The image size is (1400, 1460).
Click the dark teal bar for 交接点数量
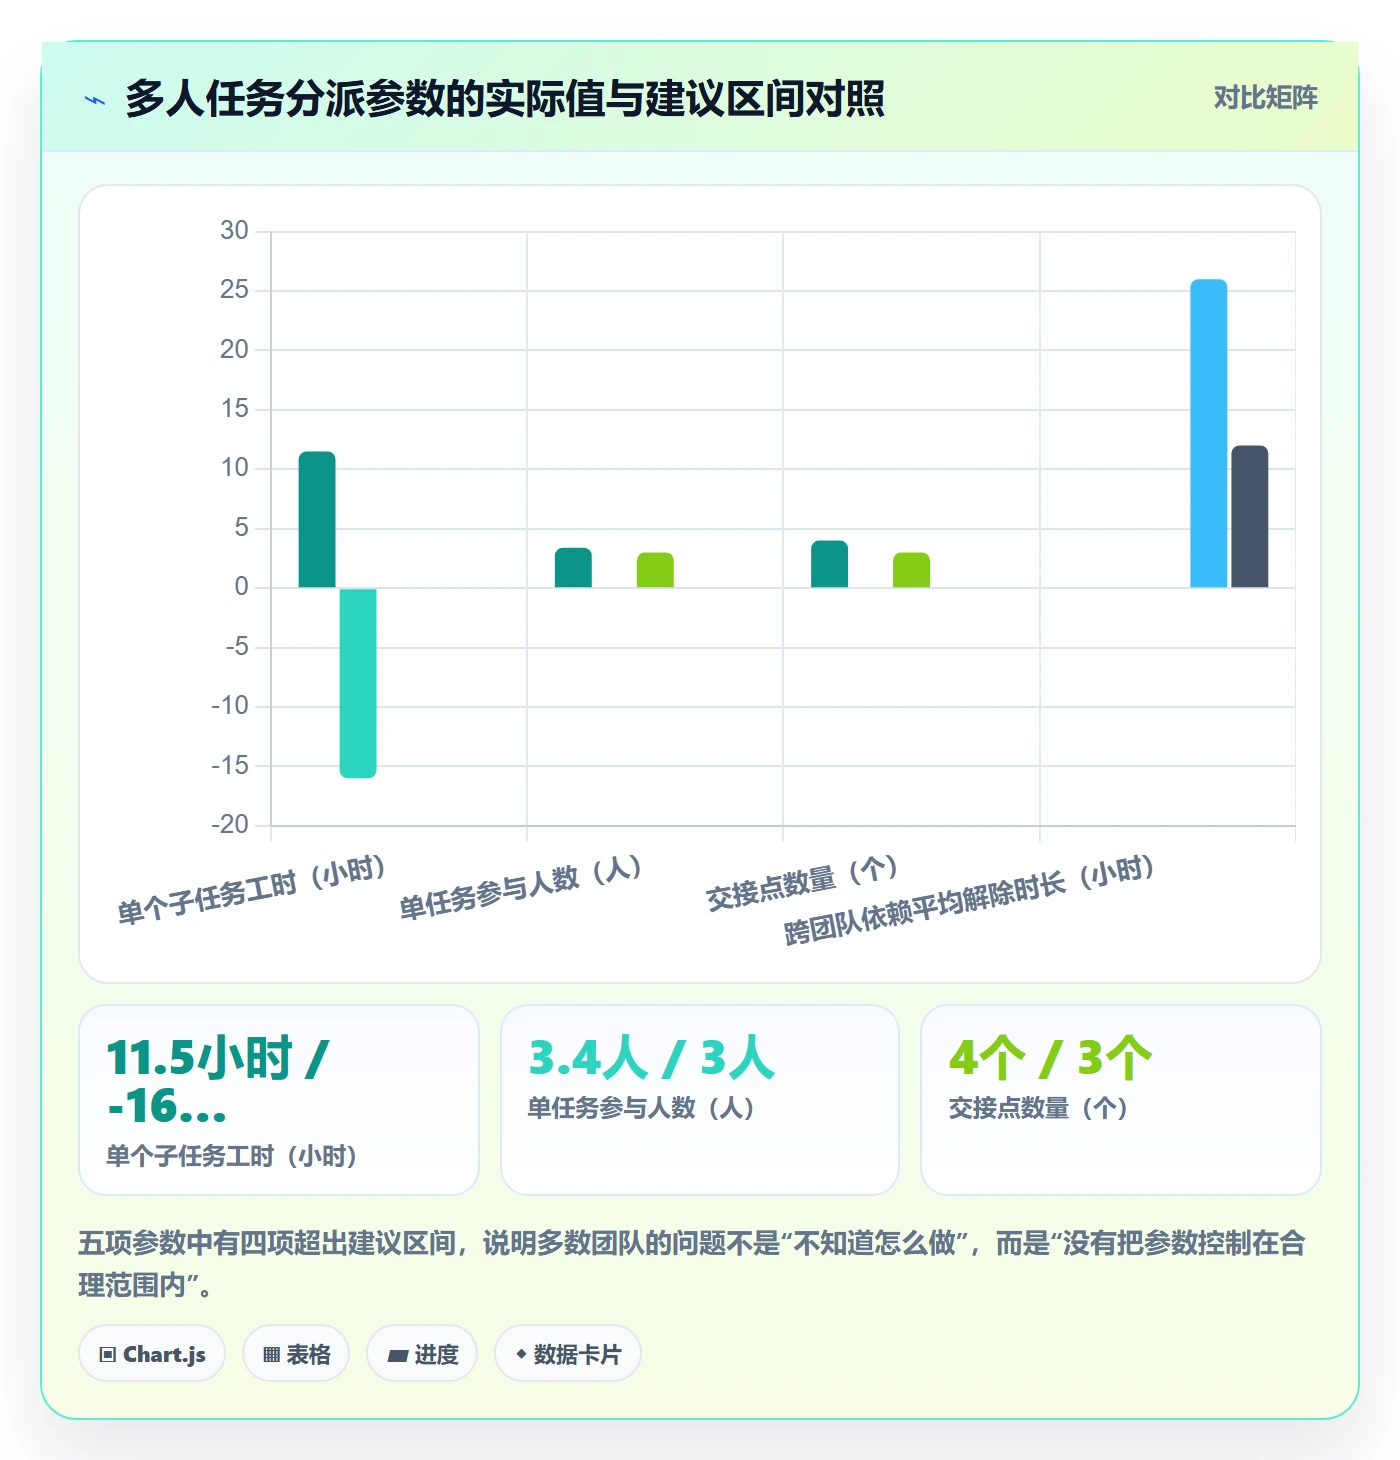(829, 564)
